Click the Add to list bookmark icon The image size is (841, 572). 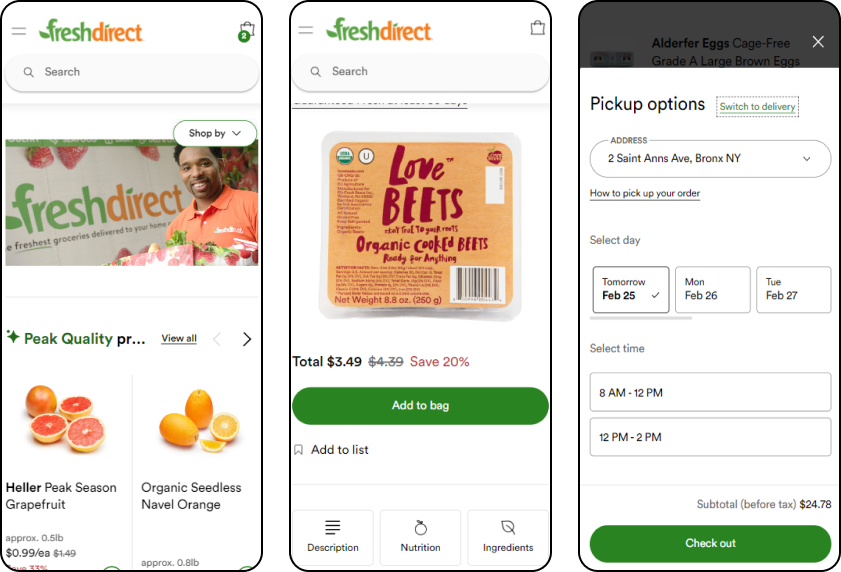coord(299,450)
